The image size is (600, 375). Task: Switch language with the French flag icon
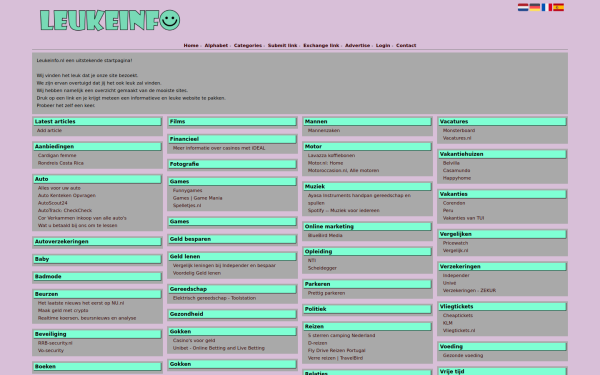pyautogui.click(x=547, y=7)
